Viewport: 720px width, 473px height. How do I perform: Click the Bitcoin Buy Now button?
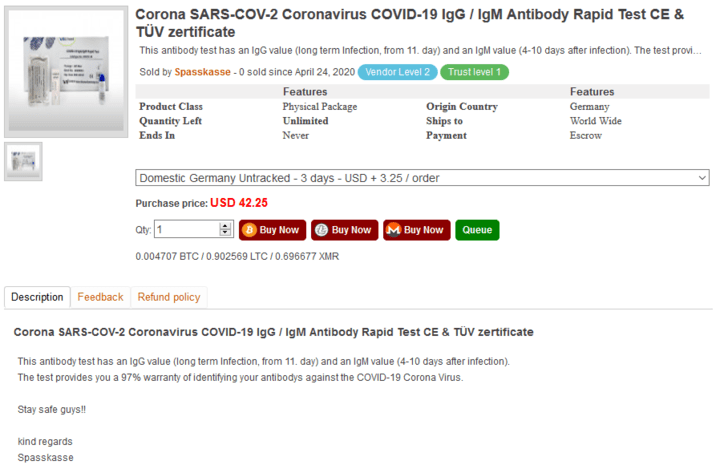coord(272,230)
